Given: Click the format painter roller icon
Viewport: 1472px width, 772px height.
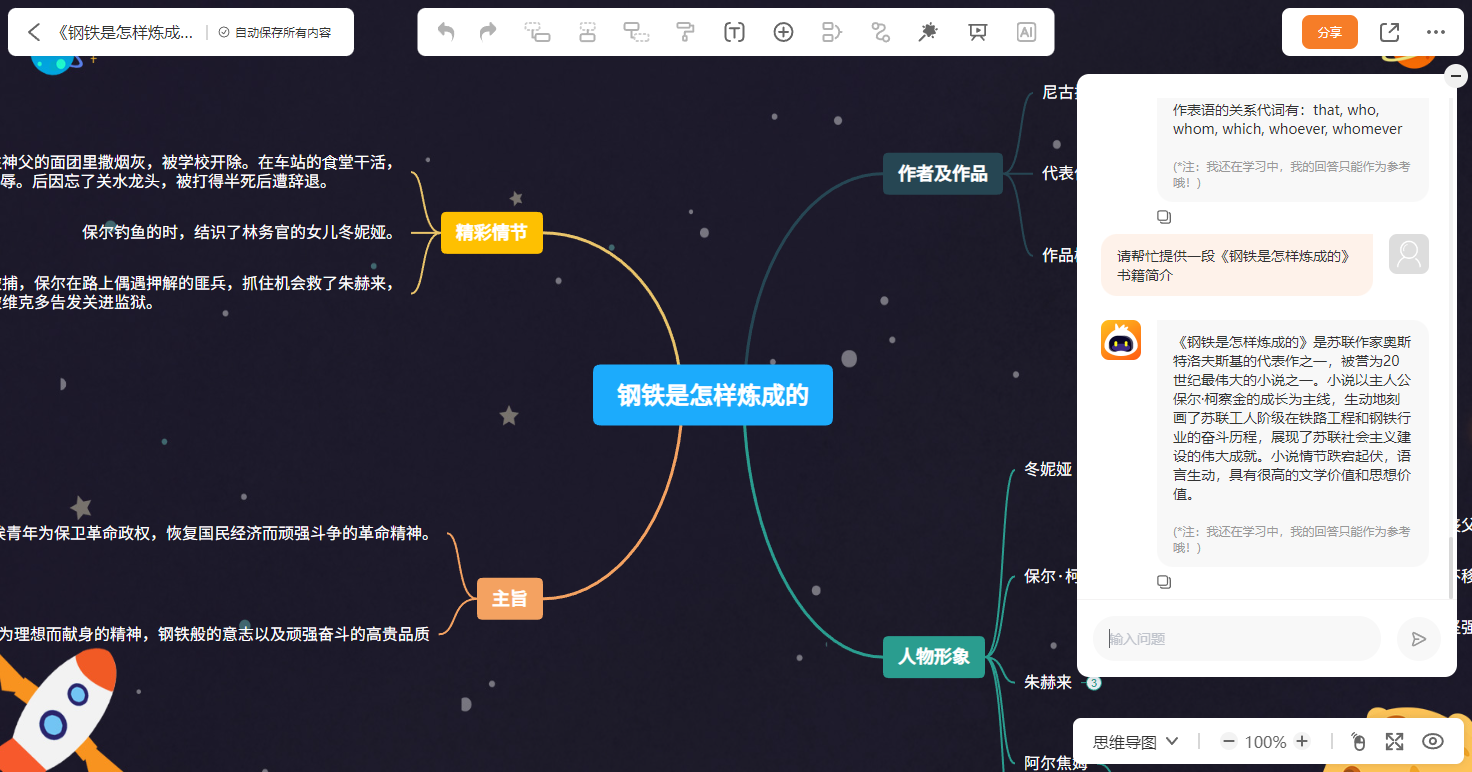Looking at the screenshot, I should click(685, 32).
